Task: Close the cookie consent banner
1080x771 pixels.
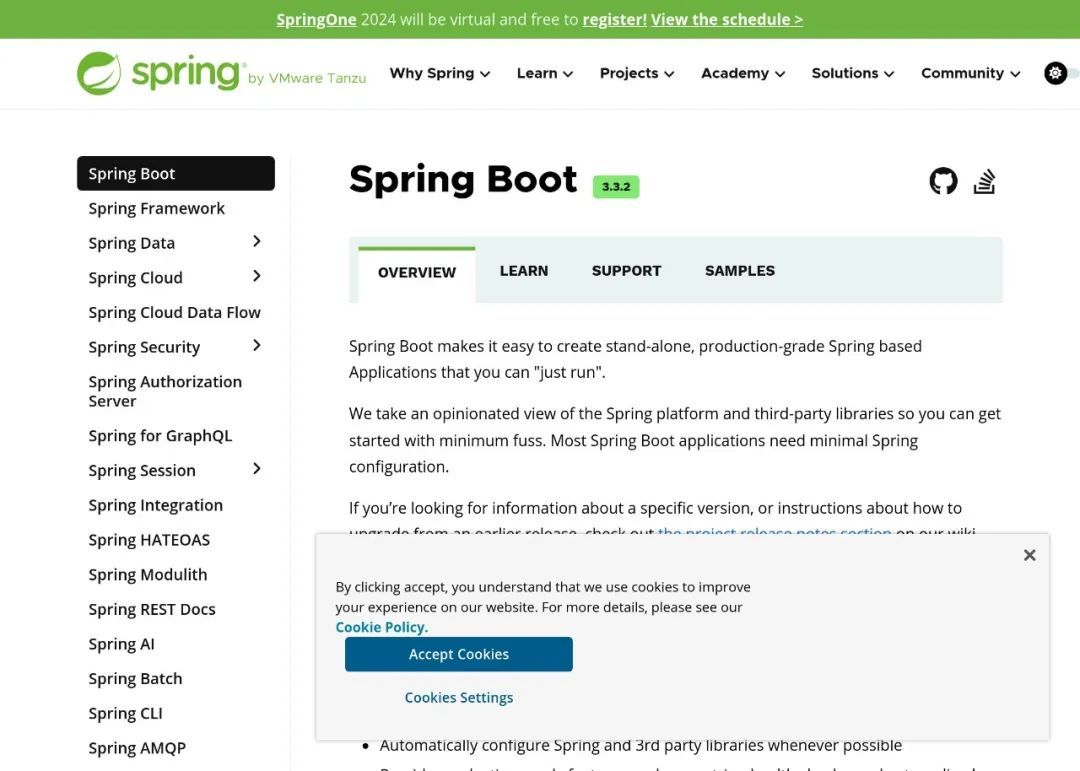Action: (x=1029, y=555)
